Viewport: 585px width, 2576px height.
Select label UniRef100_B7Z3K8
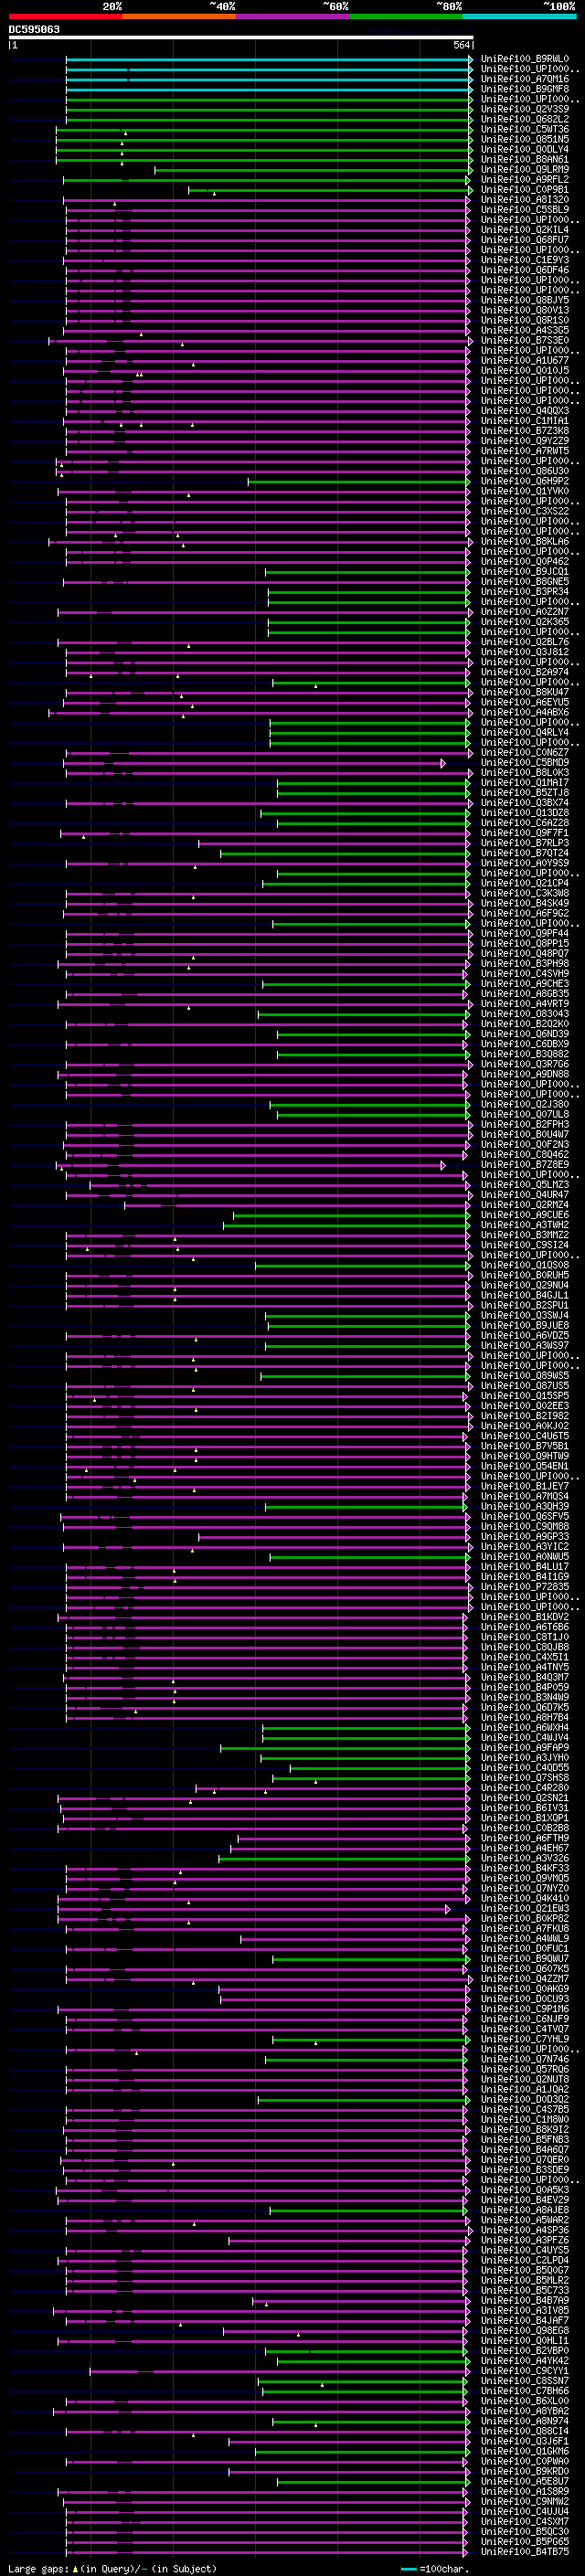[525, 431]
